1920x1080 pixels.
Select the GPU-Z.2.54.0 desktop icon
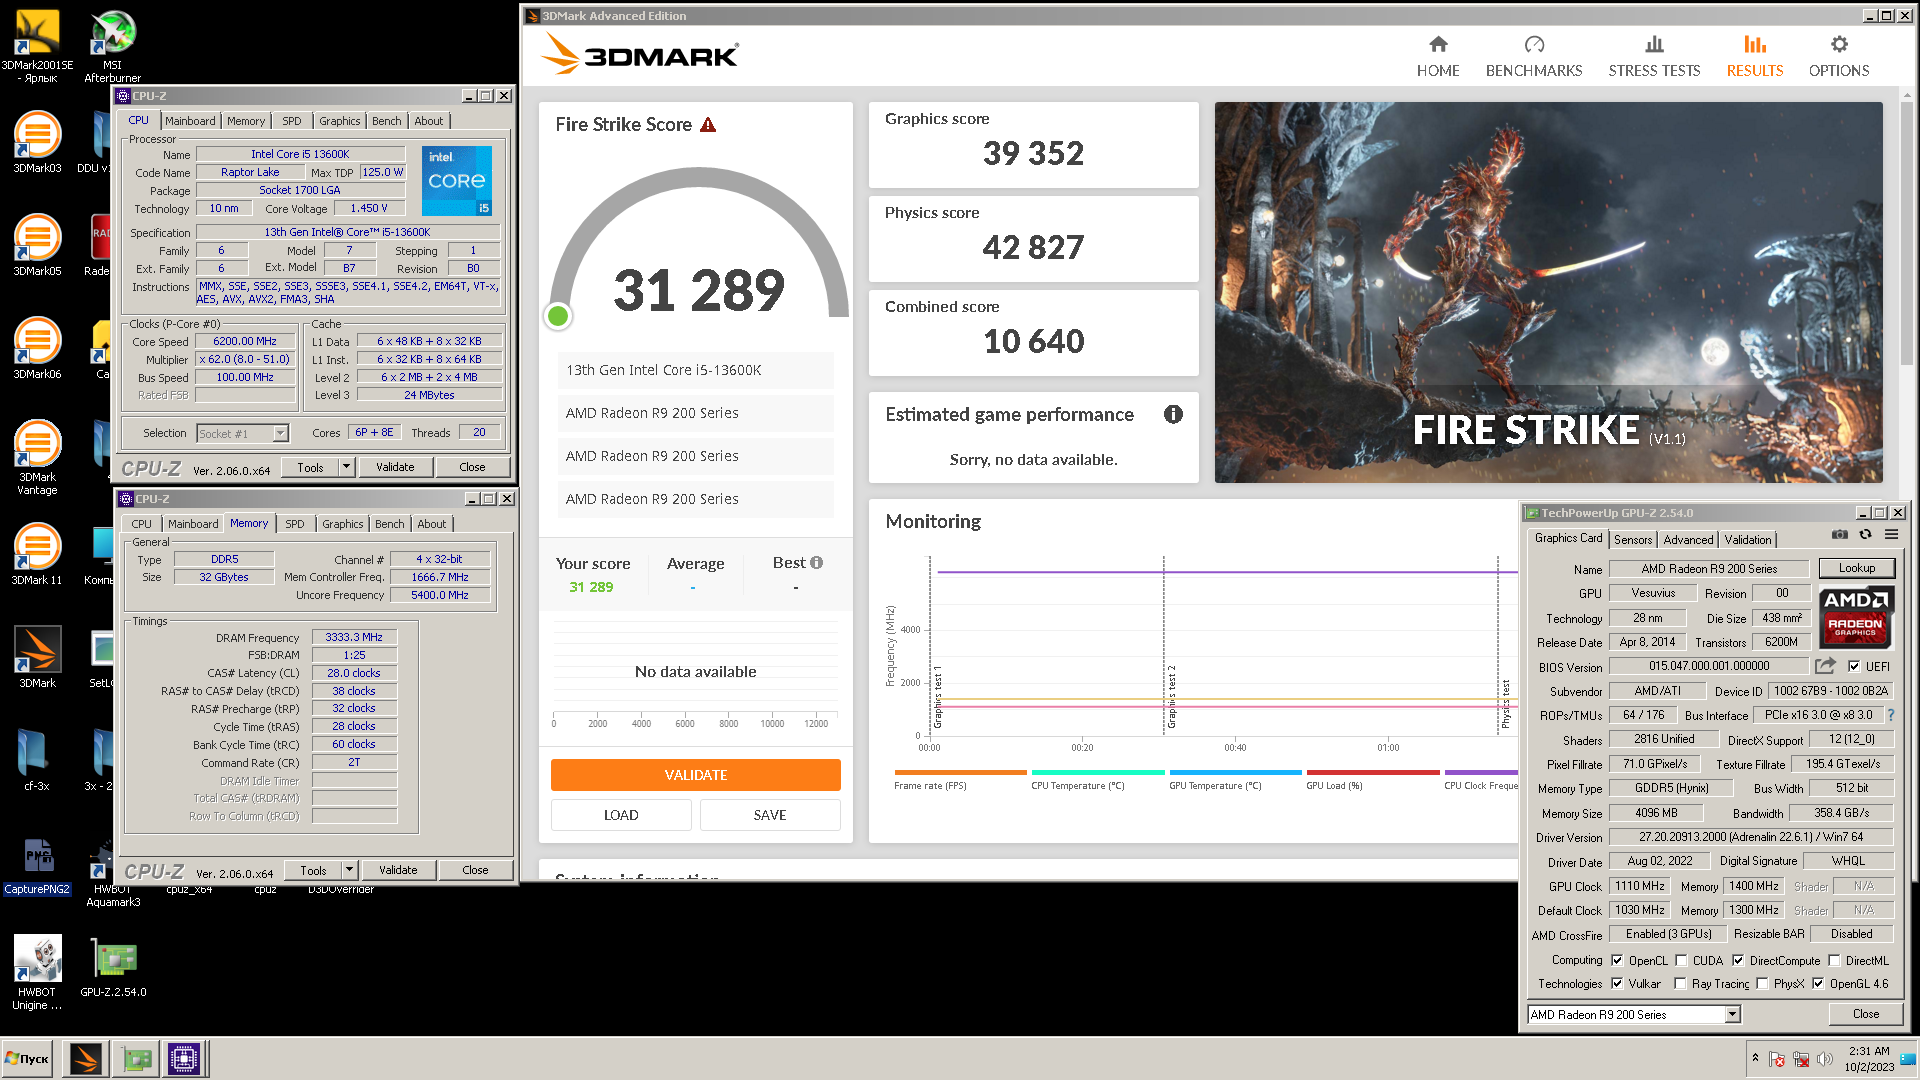click(113, 967)
